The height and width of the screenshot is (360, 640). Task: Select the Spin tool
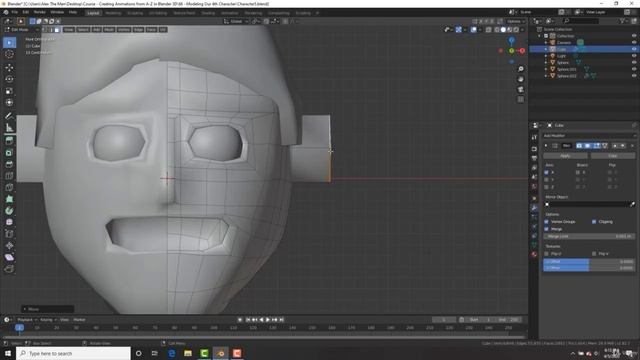point(9,211)
